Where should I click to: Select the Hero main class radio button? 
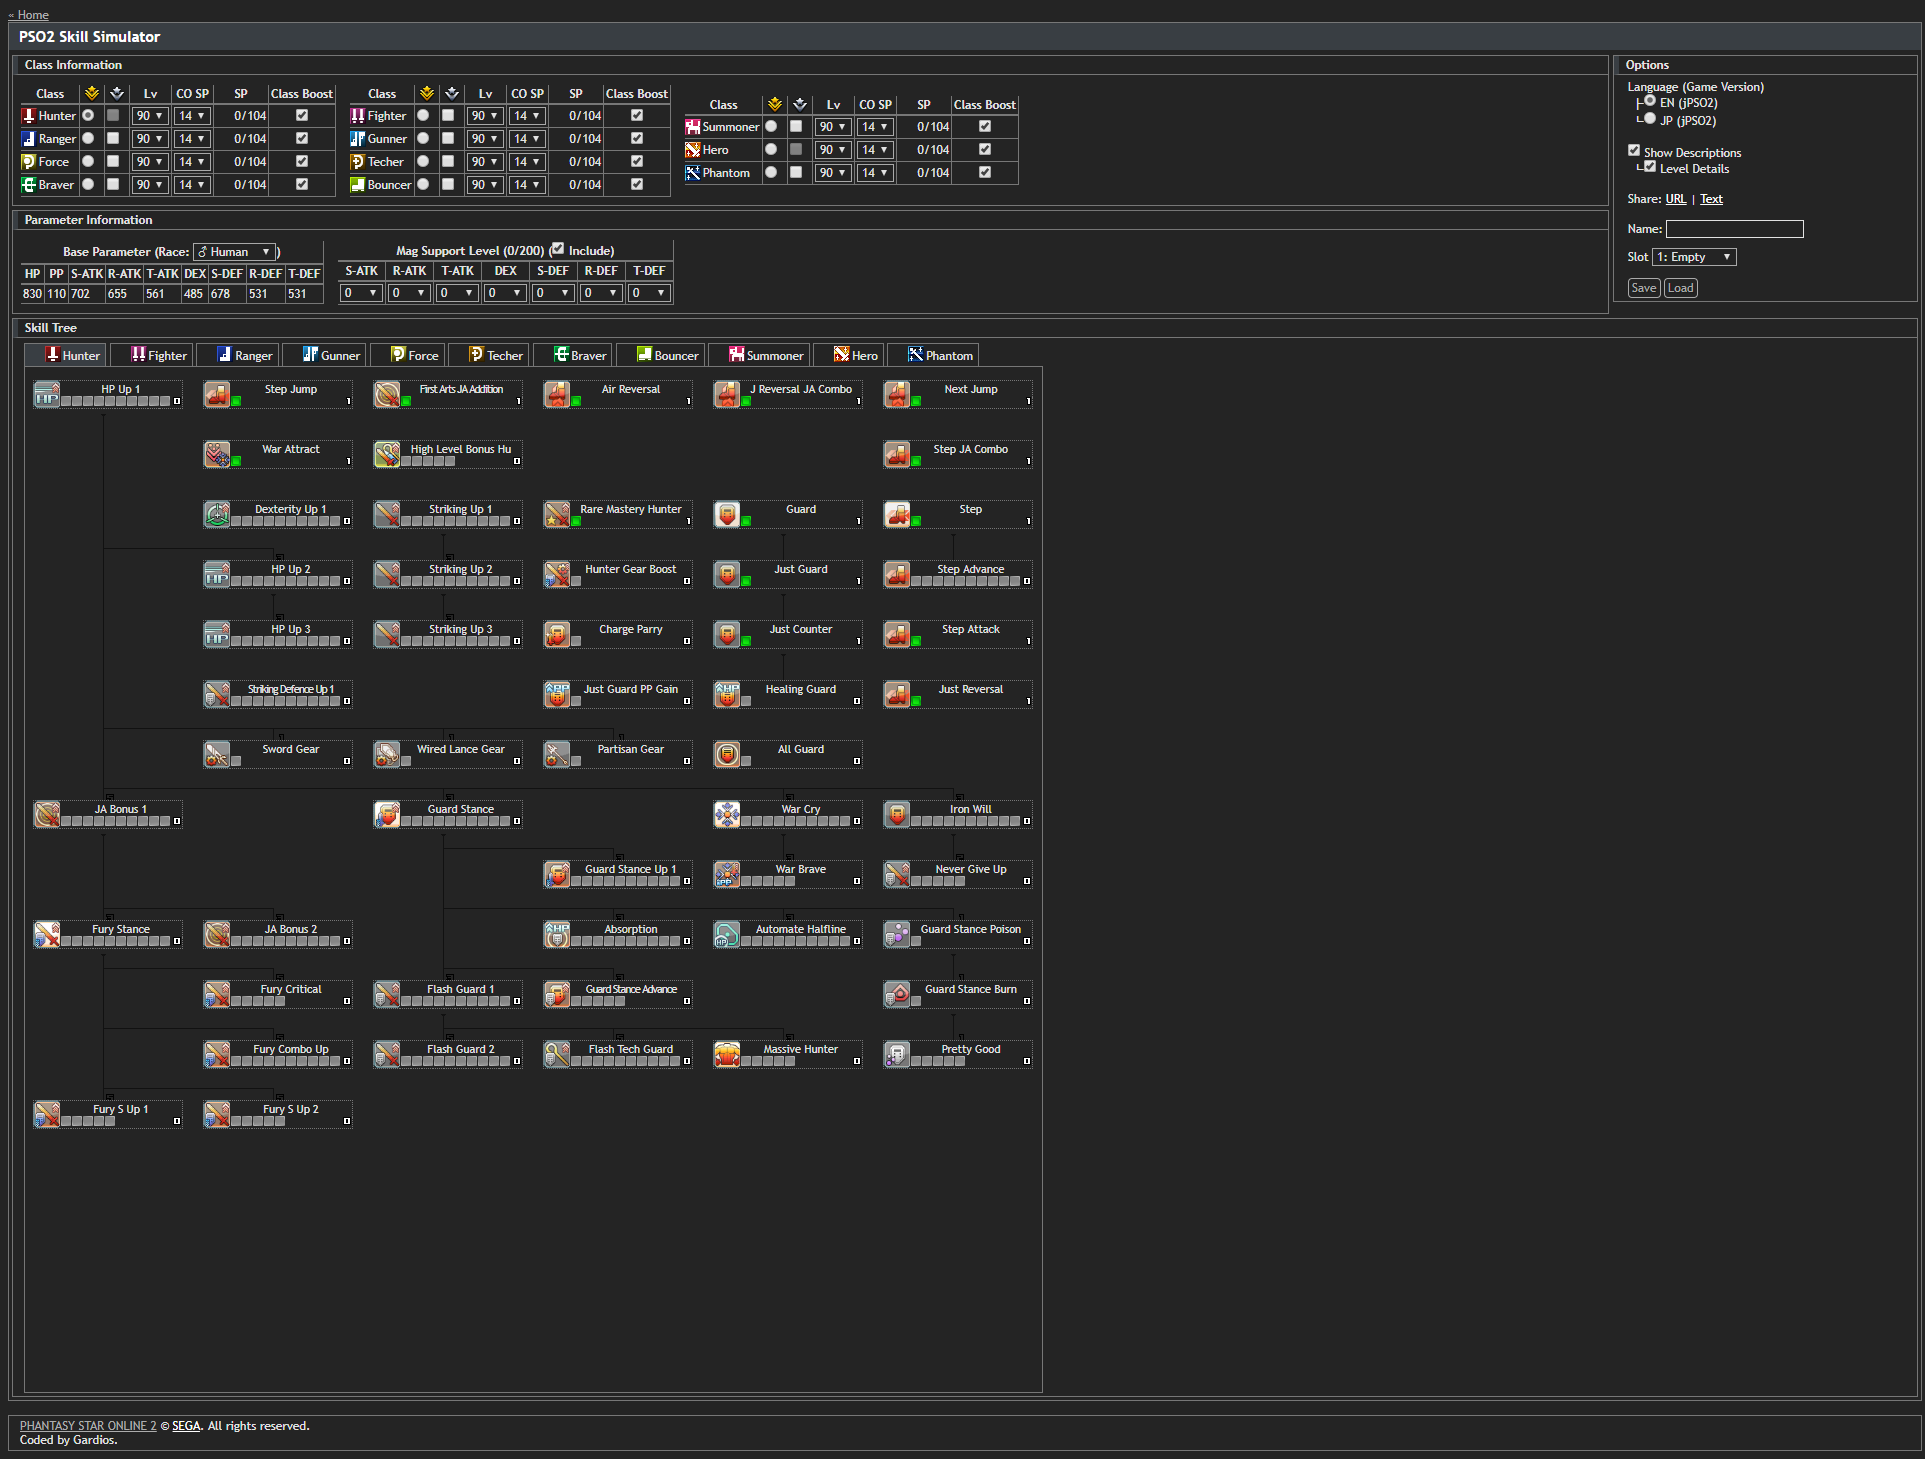(x=771, y=149)
